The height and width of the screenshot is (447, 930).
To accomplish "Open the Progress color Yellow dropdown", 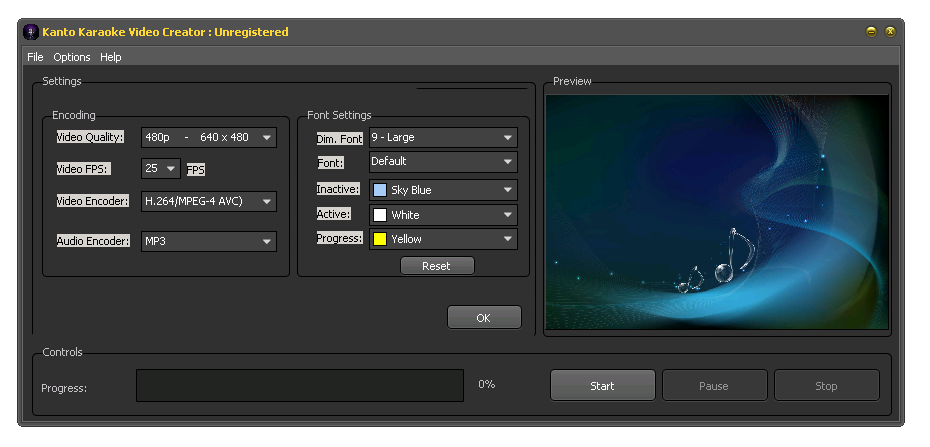I will point(443,239).
